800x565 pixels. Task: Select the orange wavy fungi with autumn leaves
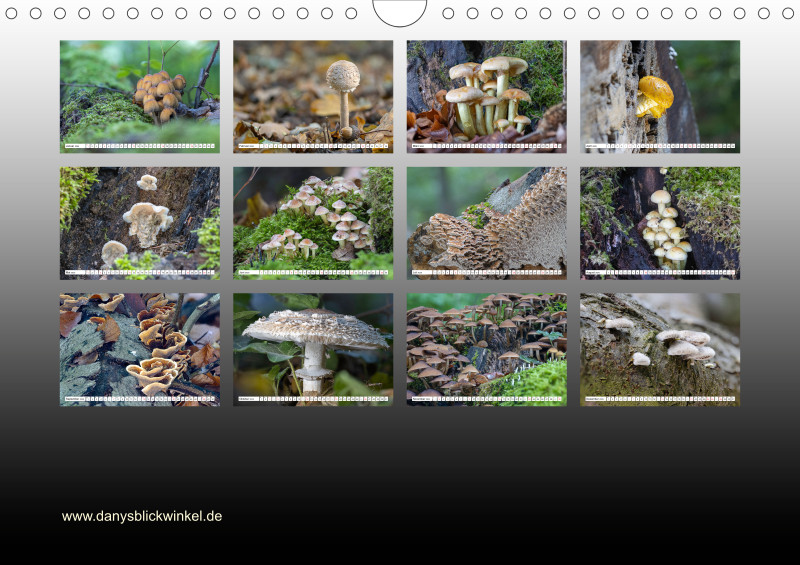pyautogui.click(x=140, y=350)
